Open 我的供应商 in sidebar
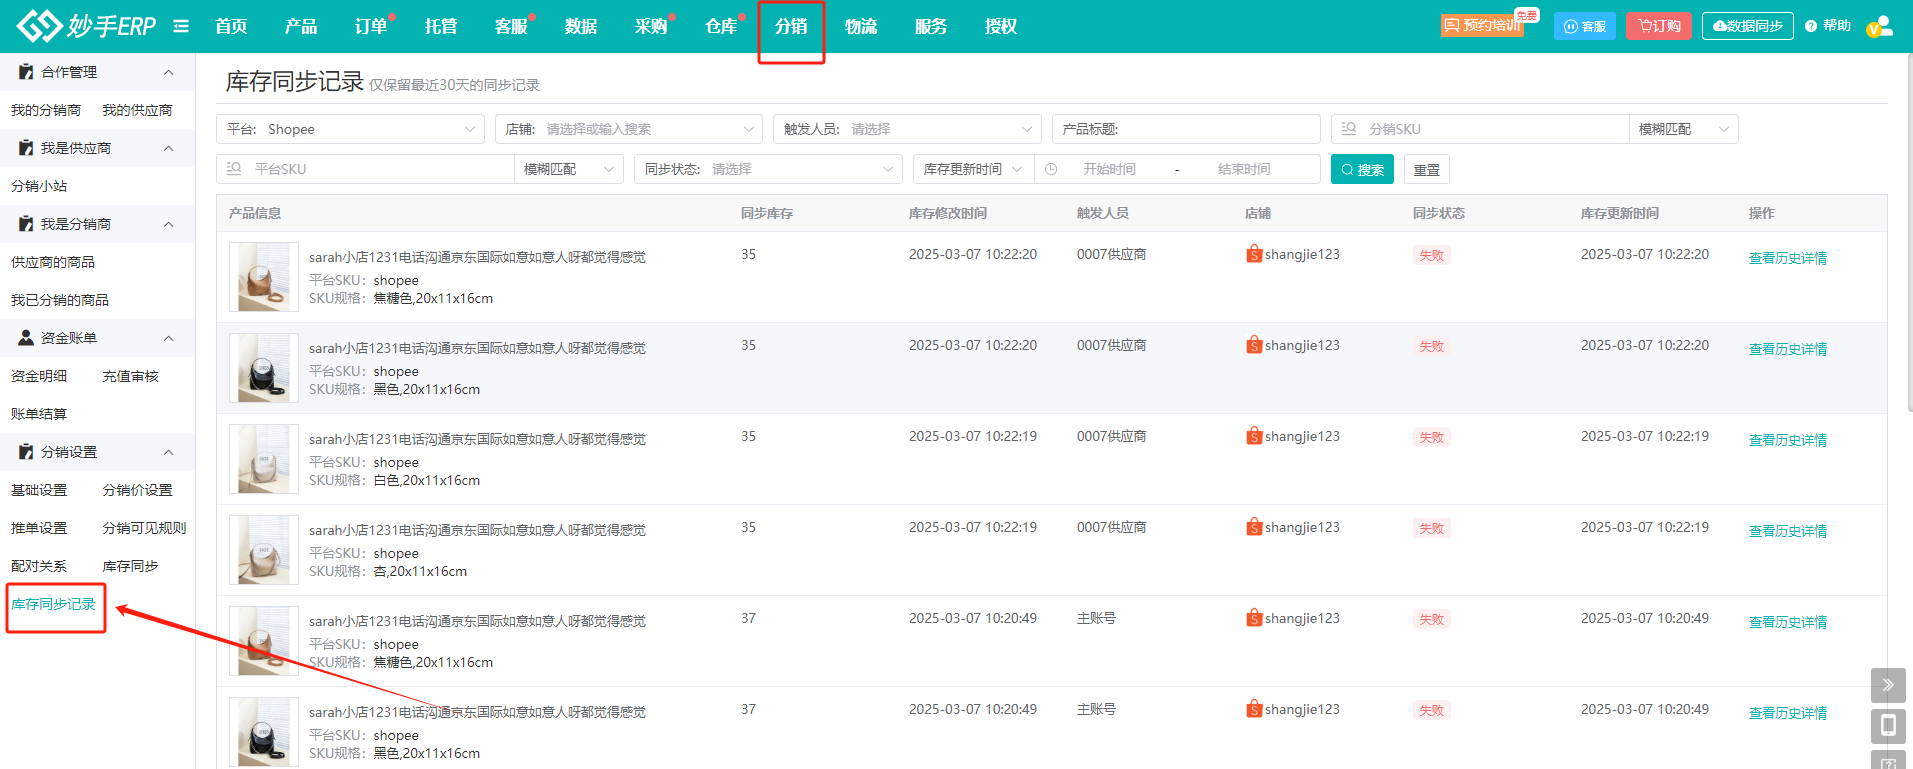This screenshot has width=1913, height=769. (137, 110)
